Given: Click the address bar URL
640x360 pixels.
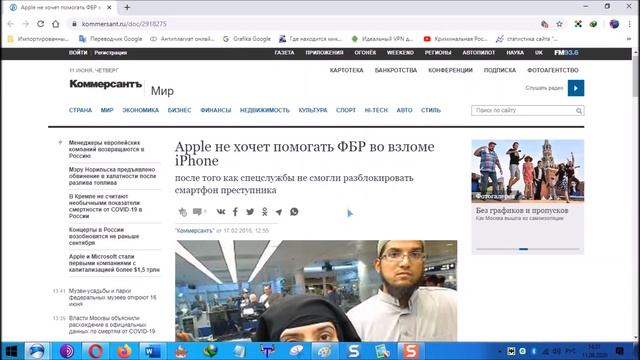Looking at the screenshot, I should coord(124,24).
